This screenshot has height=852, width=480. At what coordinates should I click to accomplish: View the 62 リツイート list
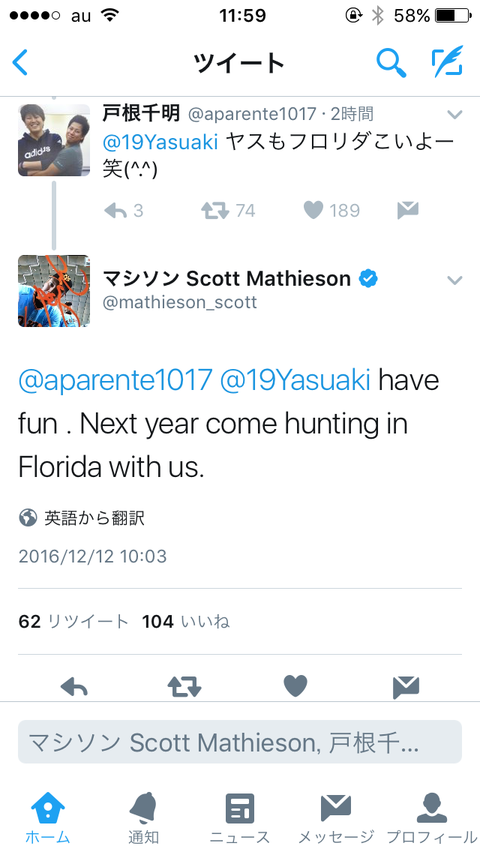point(73,621)
